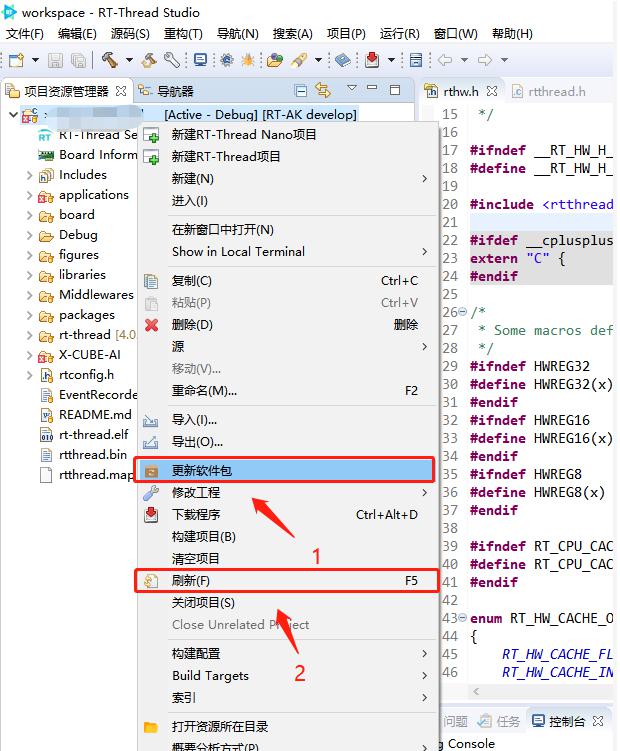Click Collapse All icon in project explorer
The height and width of the screenshot is (751, 620).
pos(300,90)
